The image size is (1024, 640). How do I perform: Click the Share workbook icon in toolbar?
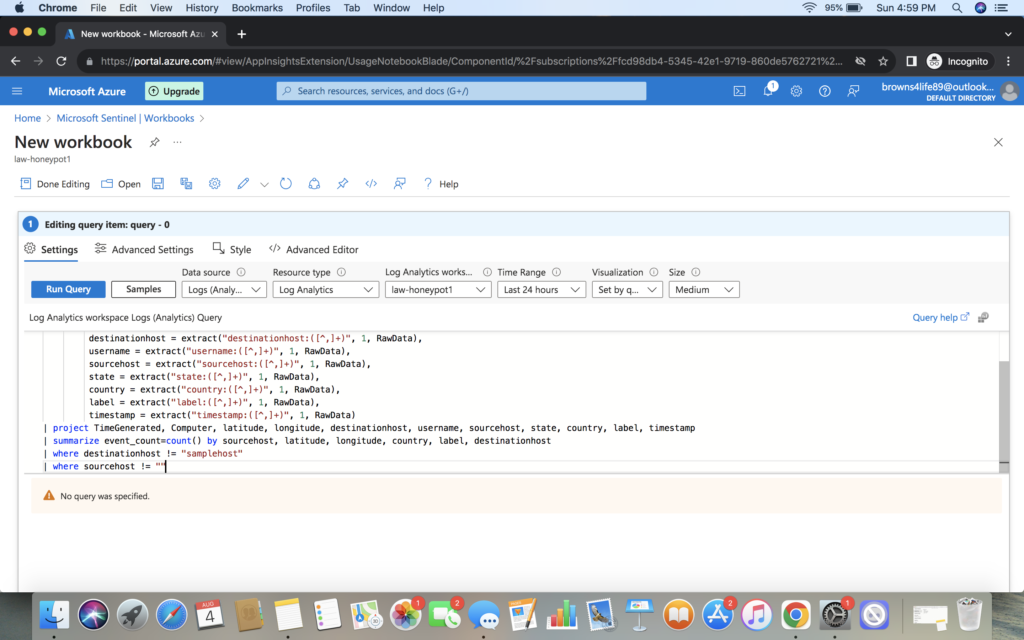click(x=314, y=184)
